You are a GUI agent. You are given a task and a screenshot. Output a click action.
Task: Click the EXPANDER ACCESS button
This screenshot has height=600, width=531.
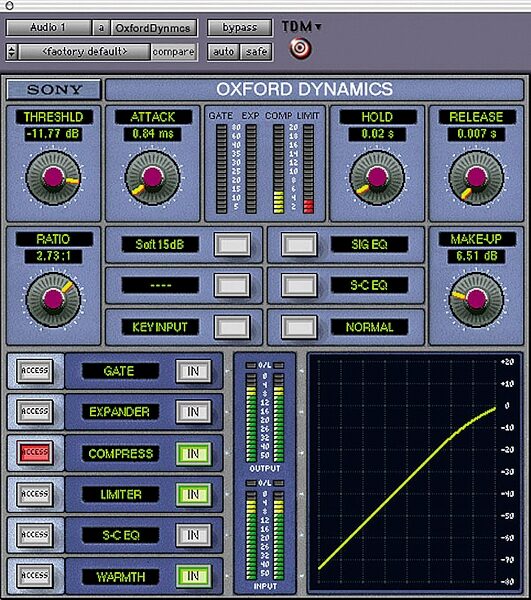click(x=35, y=411)
